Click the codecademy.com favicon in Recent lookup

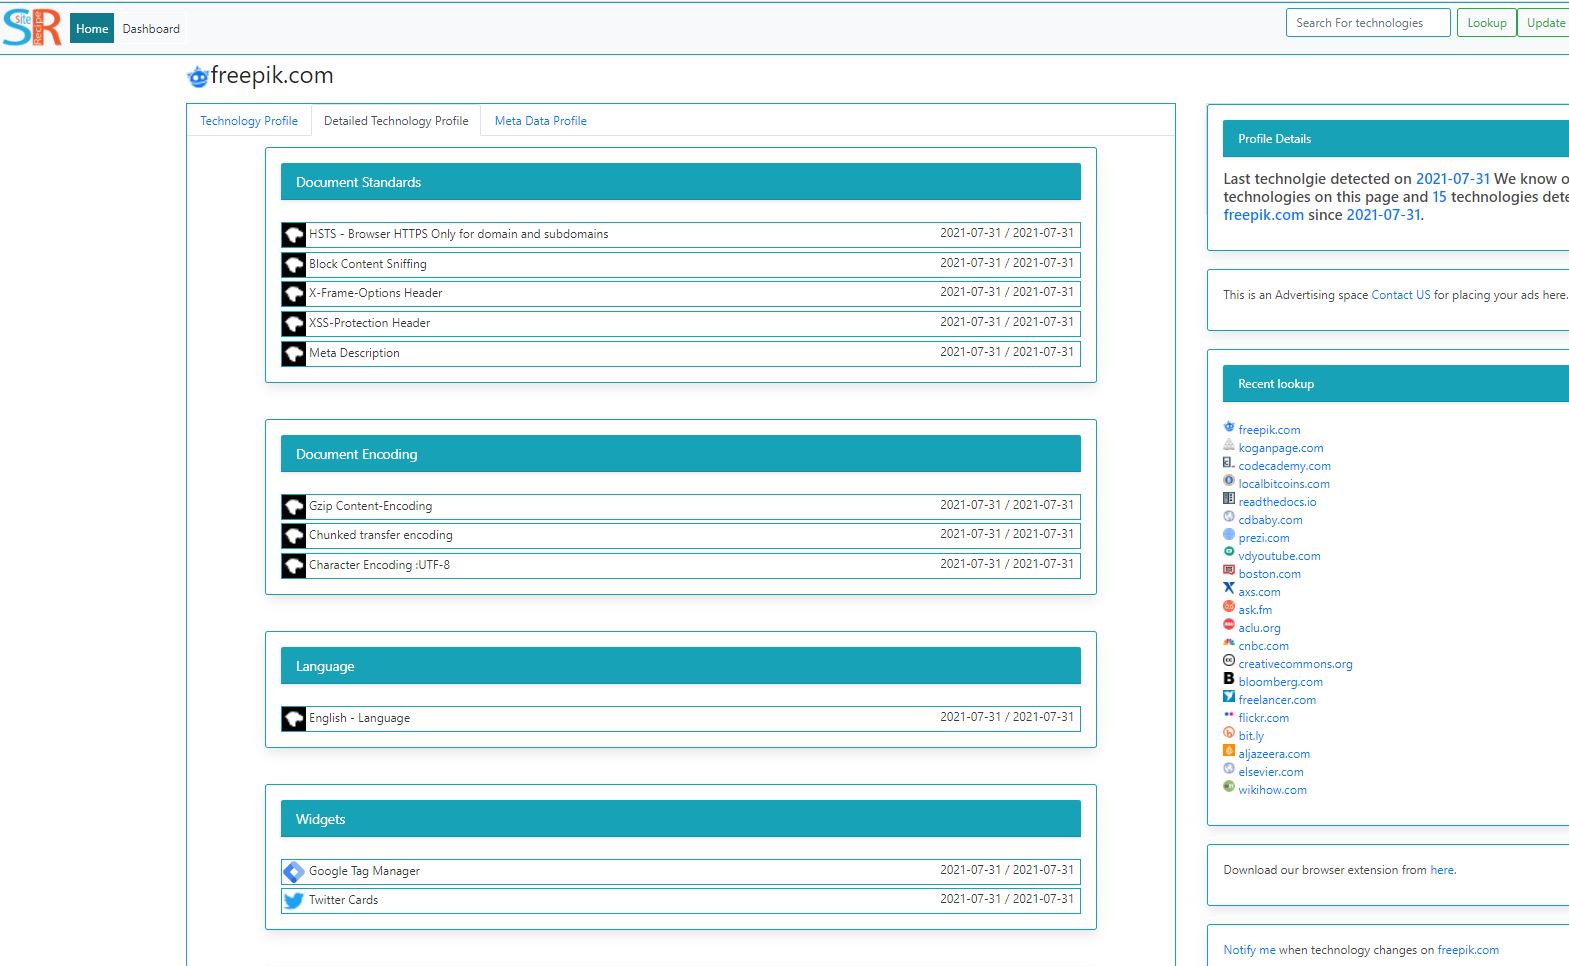pyautogui.click(x=1229, y=463)
